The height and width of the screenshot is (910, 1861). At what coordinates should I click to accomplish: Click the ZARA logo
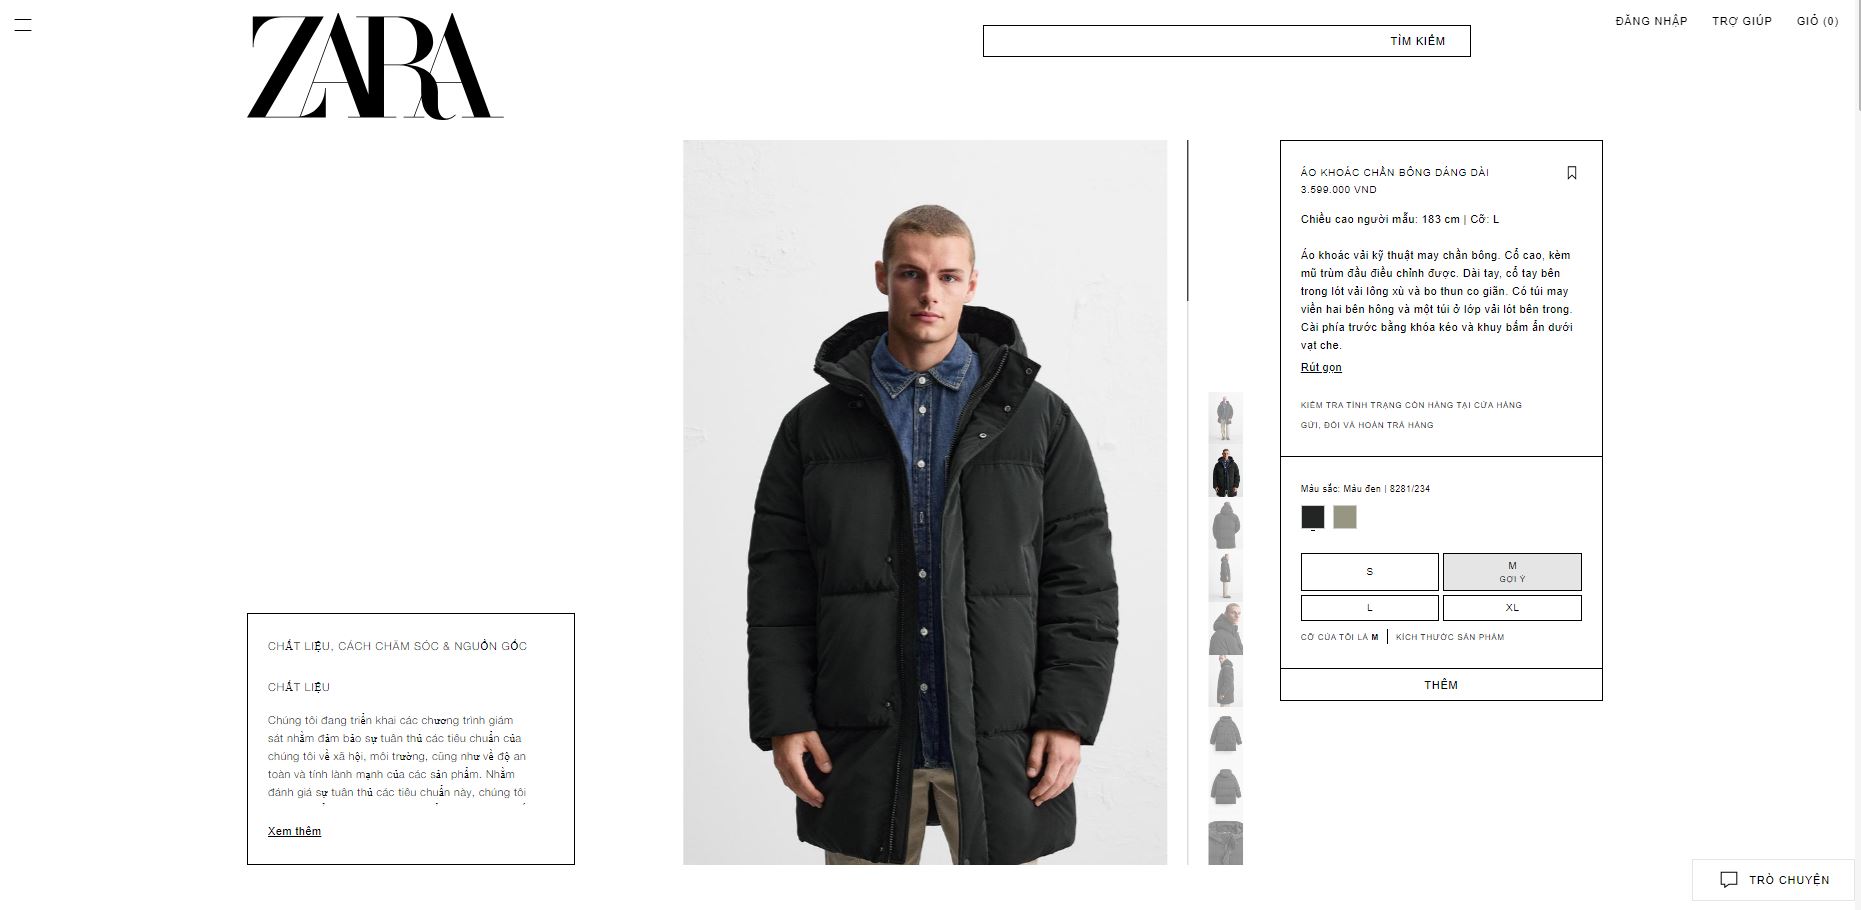coord(375,66)
